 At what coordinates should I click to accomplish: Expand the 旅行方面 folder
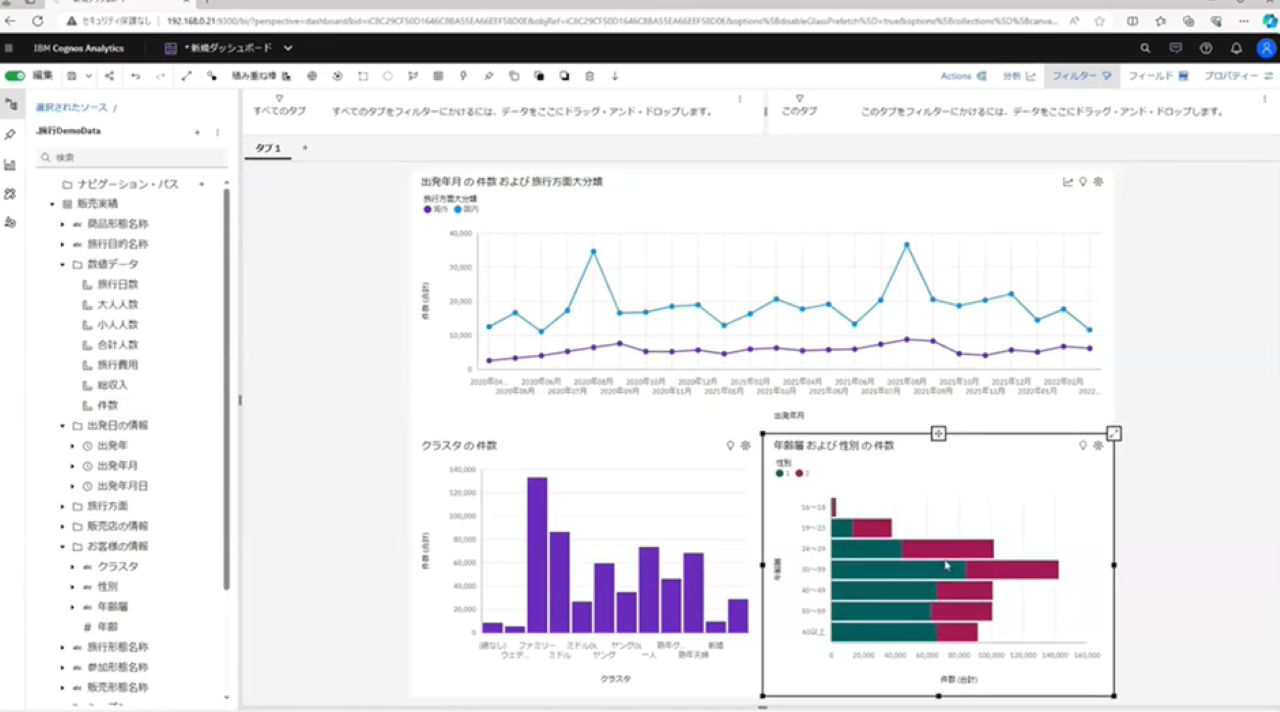(62, 506)
